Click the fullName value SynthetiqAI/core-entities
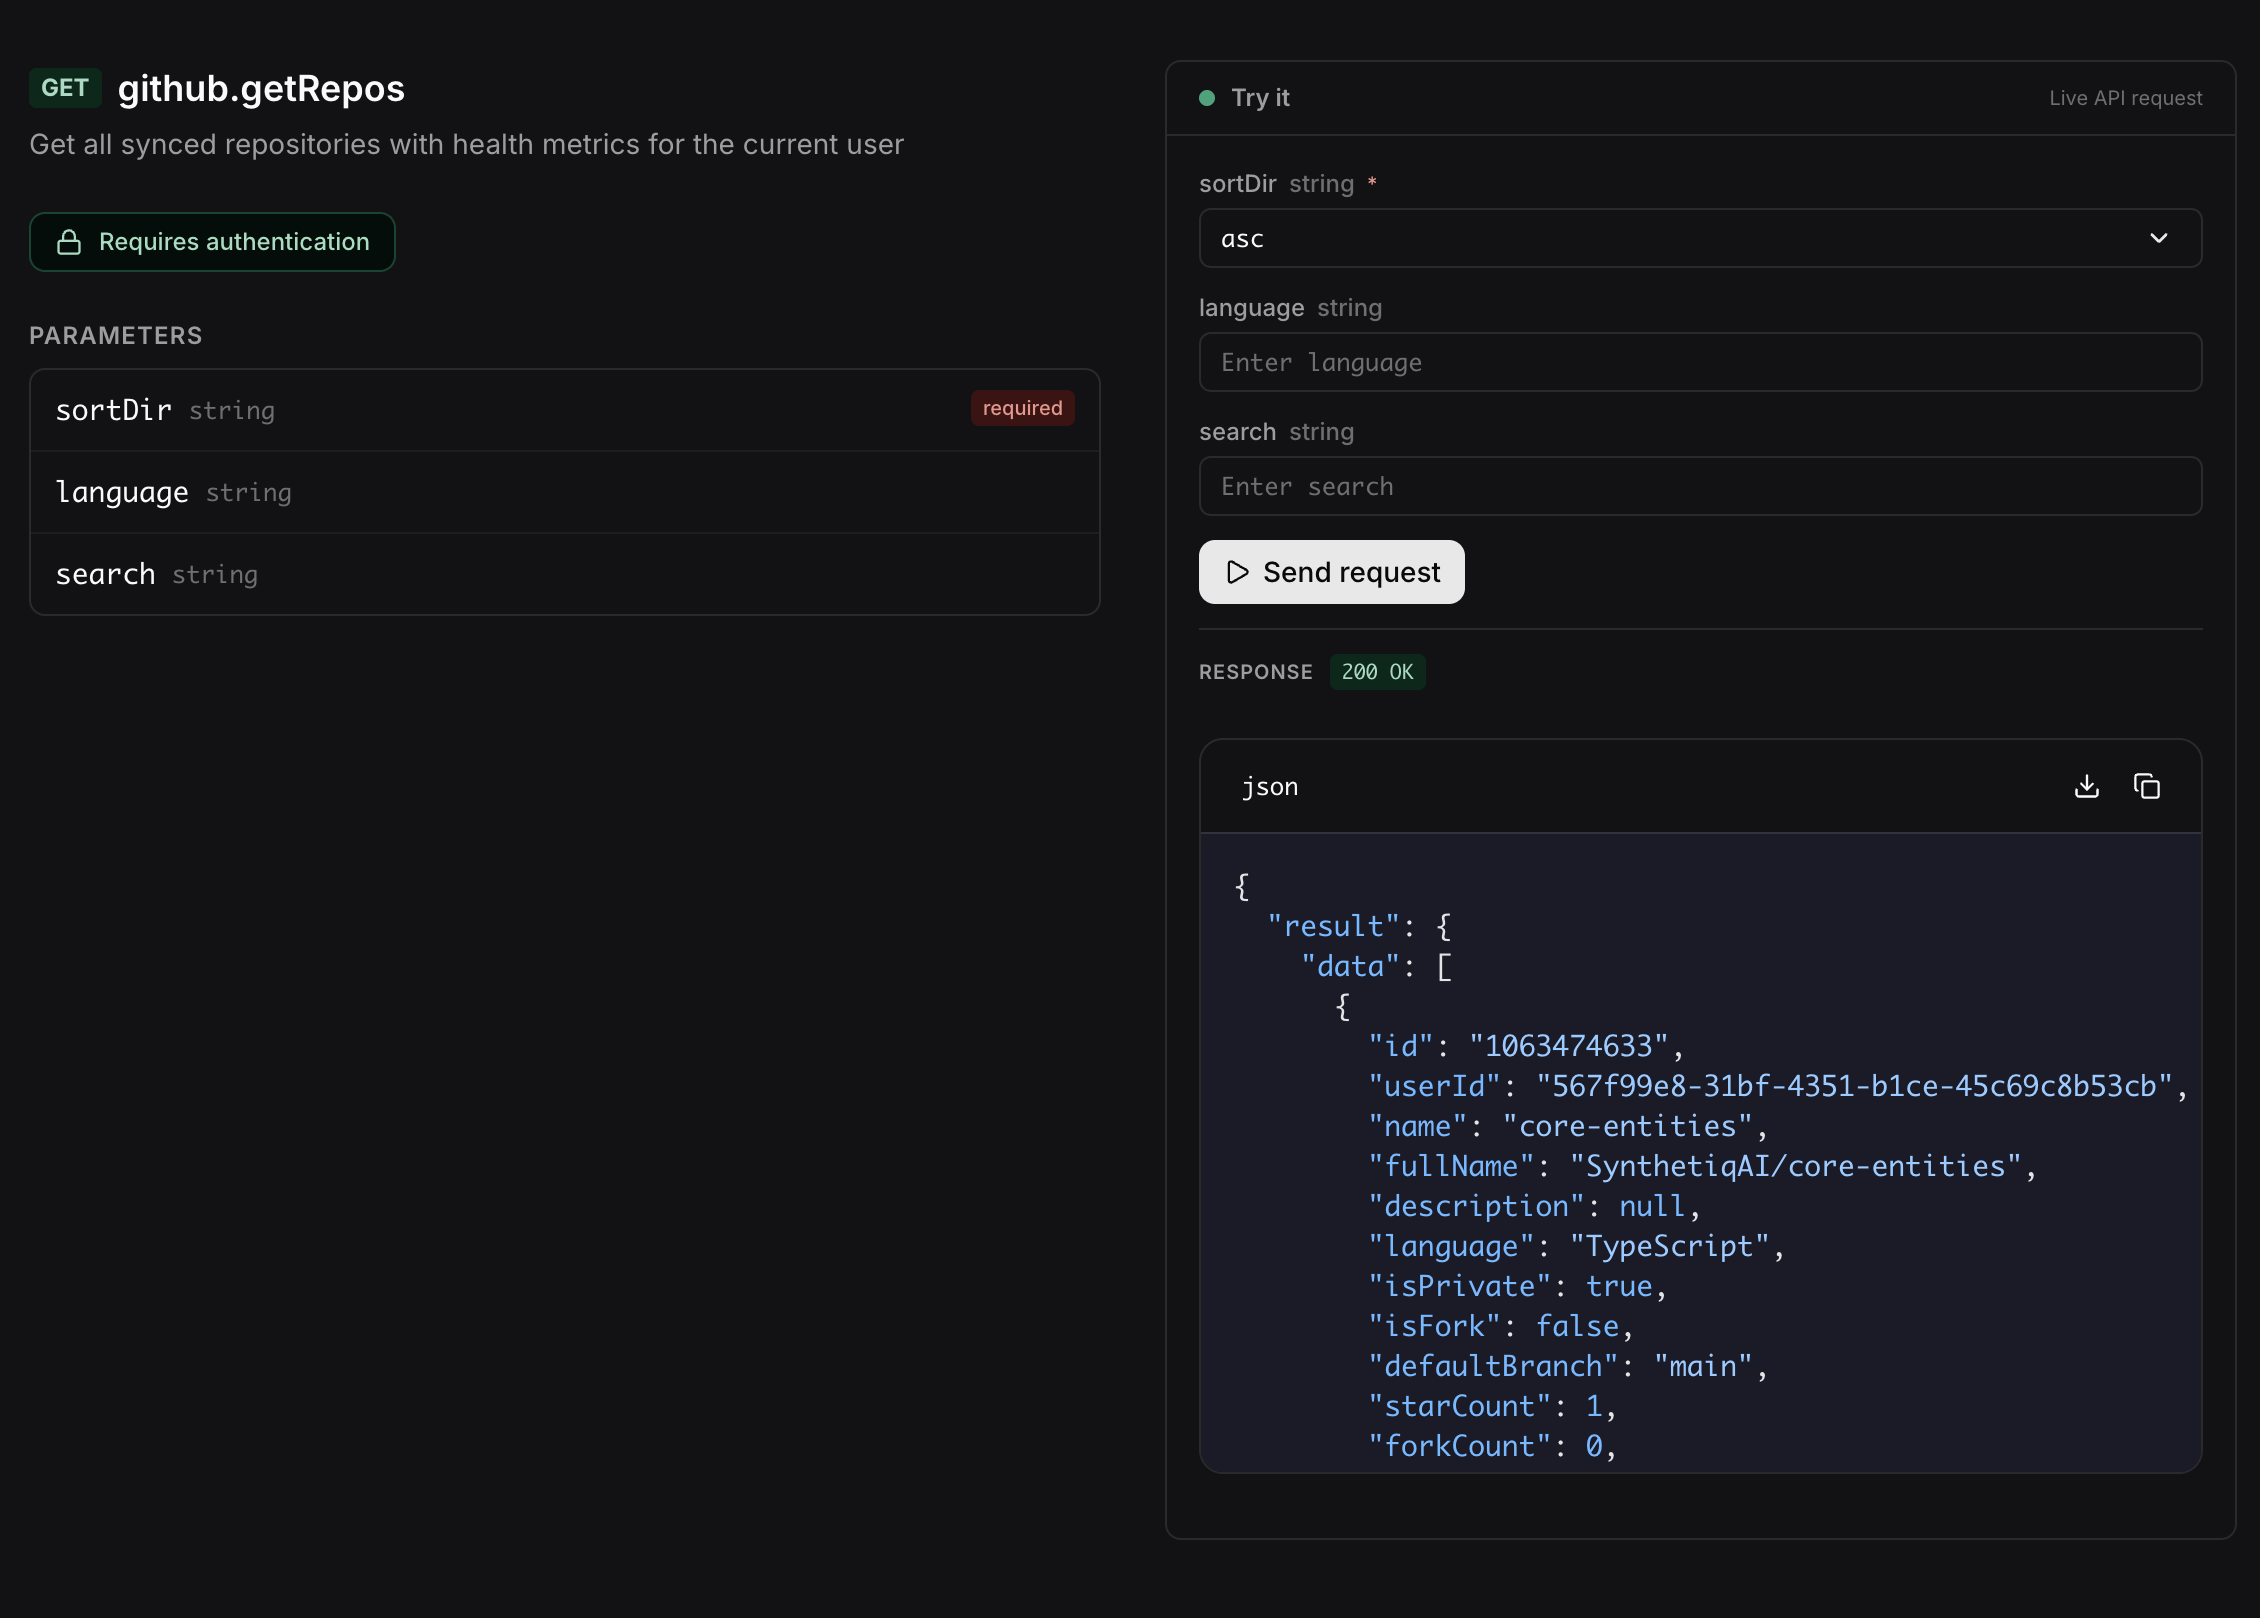The height and width of the screenshot is (1618, 2260). (1796, 1166)
